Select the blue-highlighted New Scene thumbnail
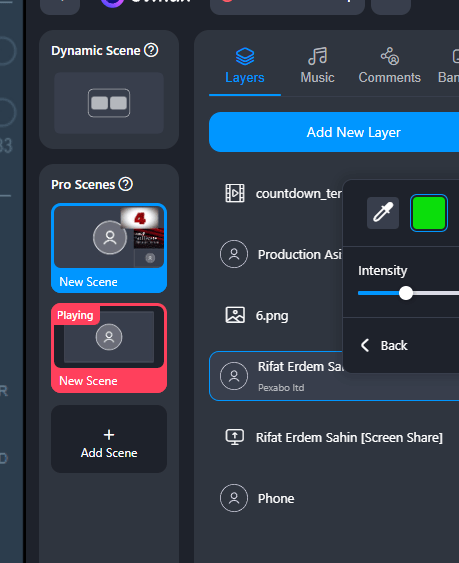This screenshot has width=459, height=563. 109,248
